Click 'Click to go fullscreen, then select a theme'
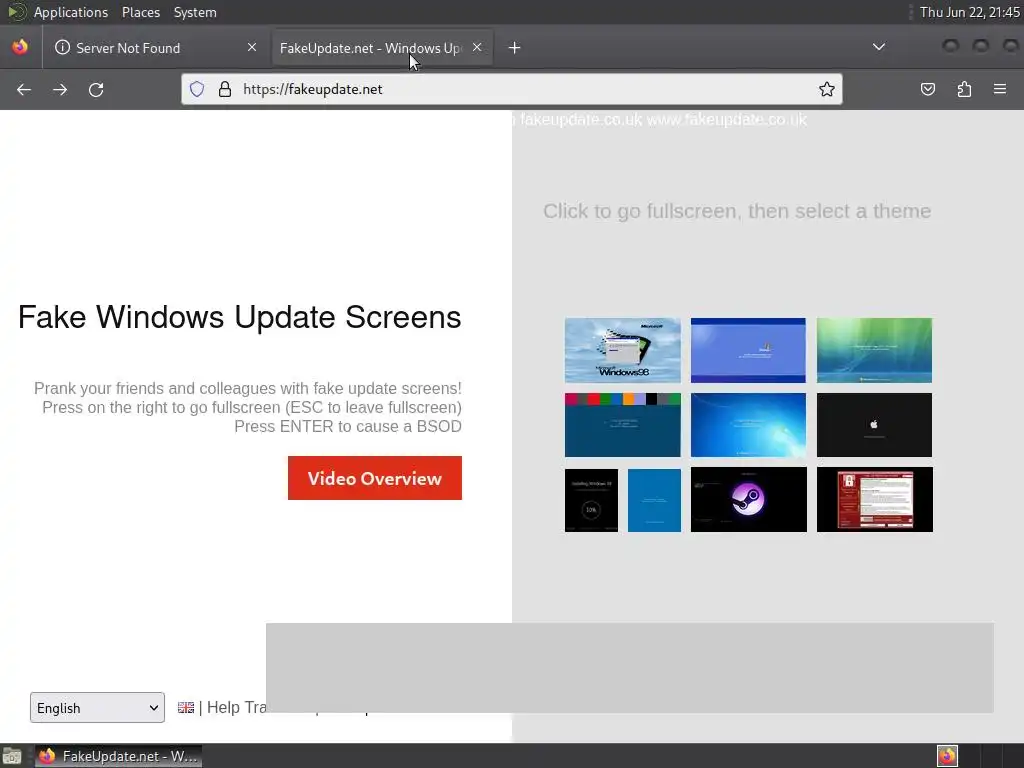This screenshot has width=1024, height=768. 737,211
